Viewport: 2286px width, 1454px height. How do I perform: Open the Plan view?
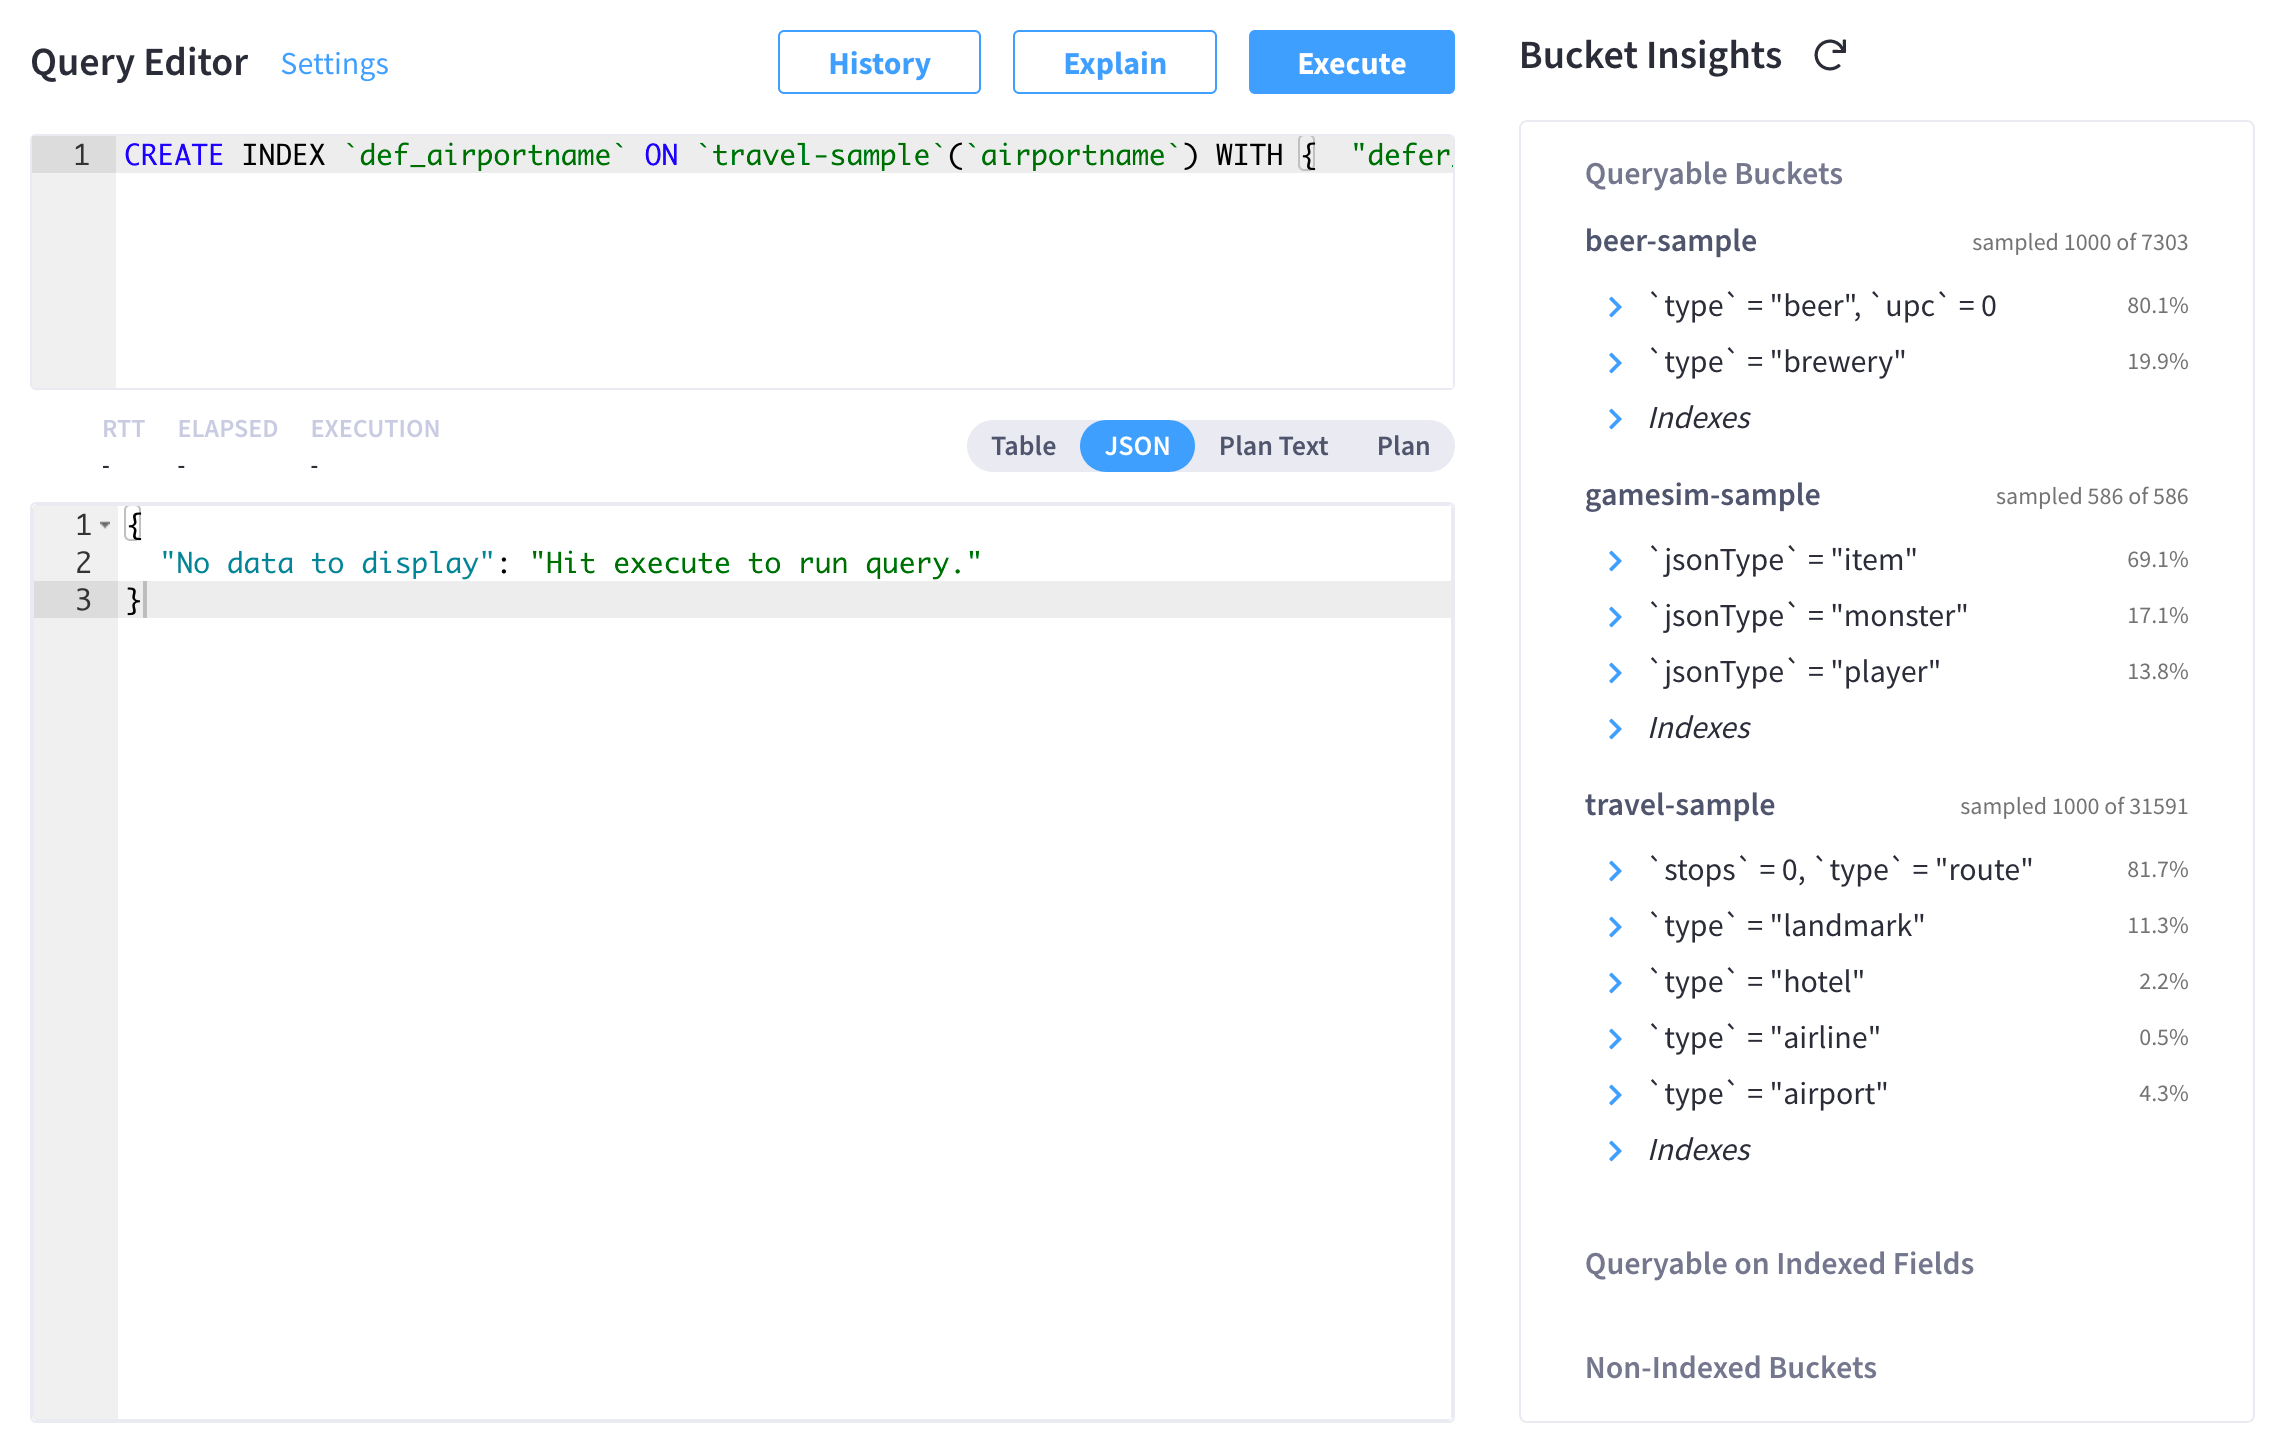1403,446
